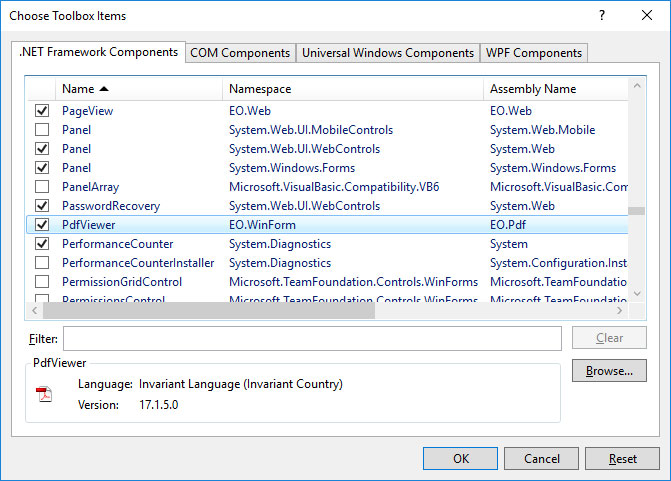Uncheck the PageView checkbox
This screenshot has width=671, height=481.
[42, 111]
